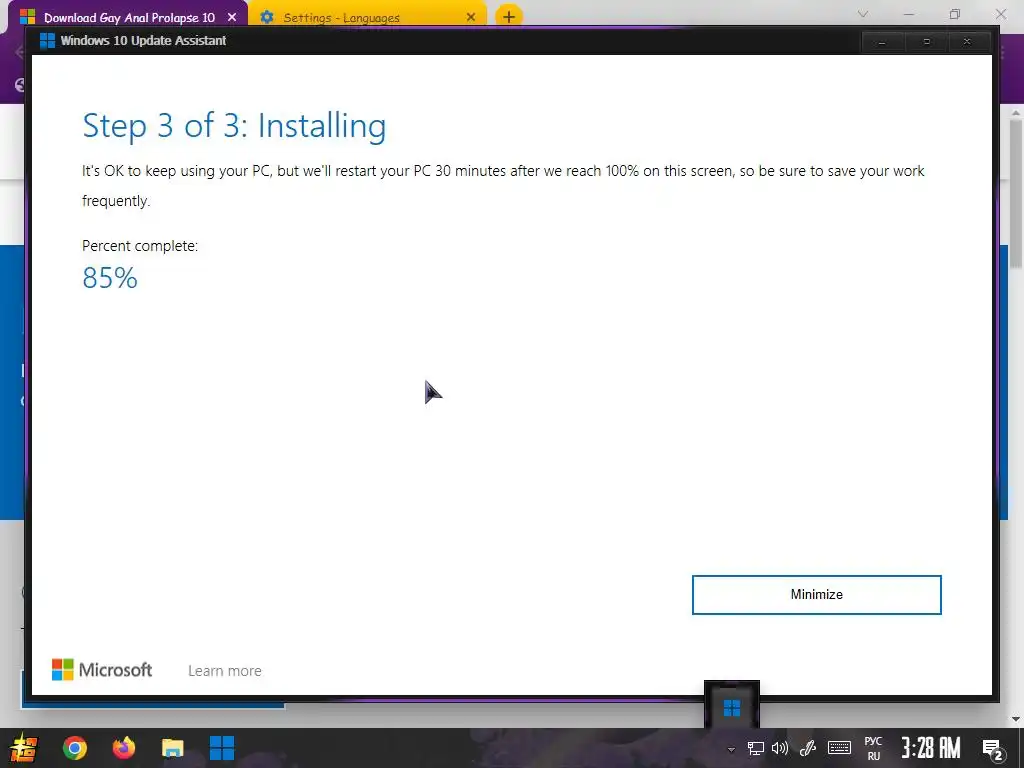
Task: Open the clock showing 3:28 AM
Action: [x=931, y=748]
